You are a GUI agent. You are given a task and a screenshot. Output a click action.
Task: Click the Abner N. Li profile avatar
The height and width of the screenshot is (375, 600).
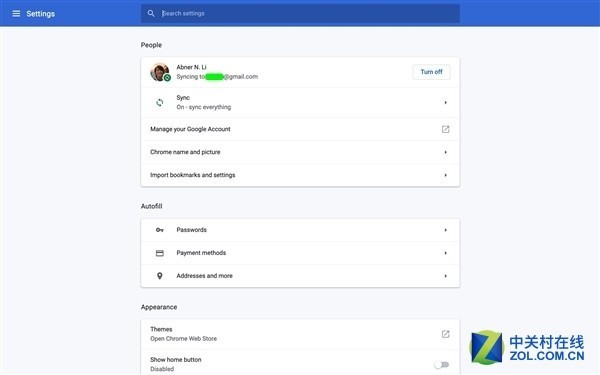[x=160, y=72]
